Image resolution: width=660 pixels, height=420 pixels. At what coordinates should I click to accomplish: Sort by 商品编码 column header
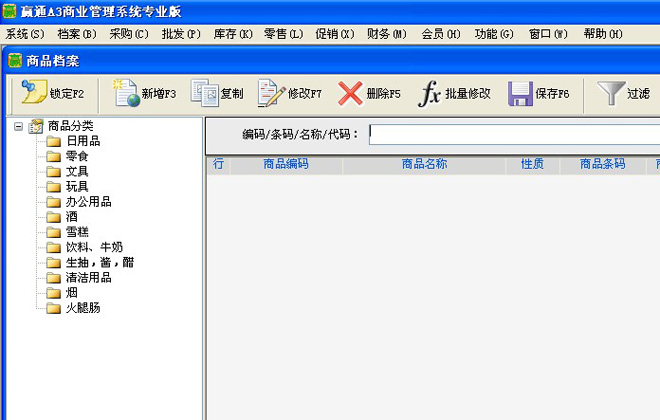(286, 164)
